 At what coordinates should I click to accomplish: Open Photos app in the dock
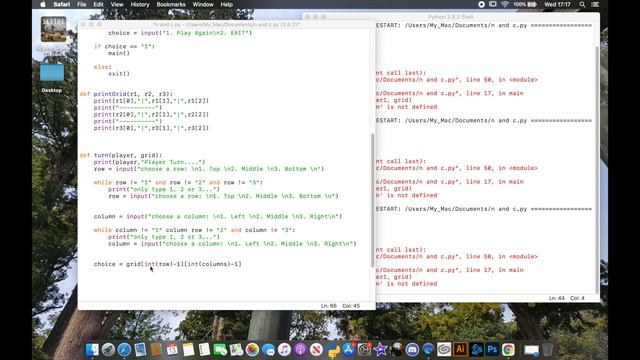[252, 350]
